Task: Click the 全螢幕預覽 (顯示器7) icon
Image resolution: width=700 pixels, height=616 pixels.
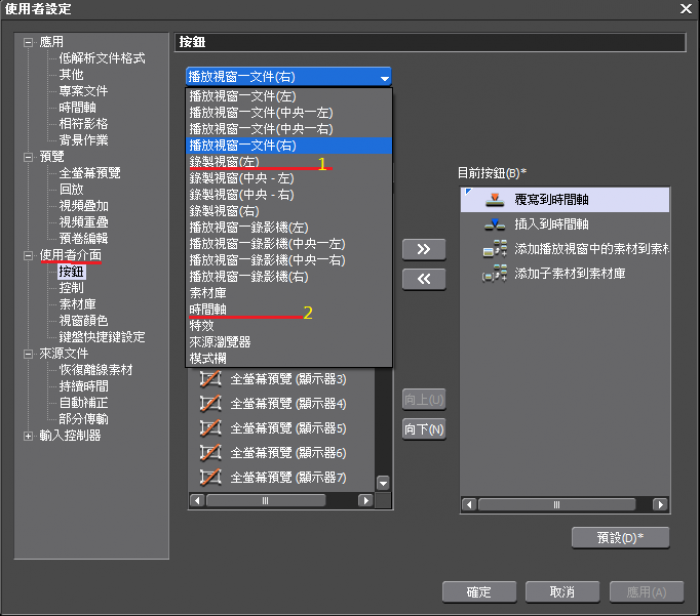Action: (210, 477)
